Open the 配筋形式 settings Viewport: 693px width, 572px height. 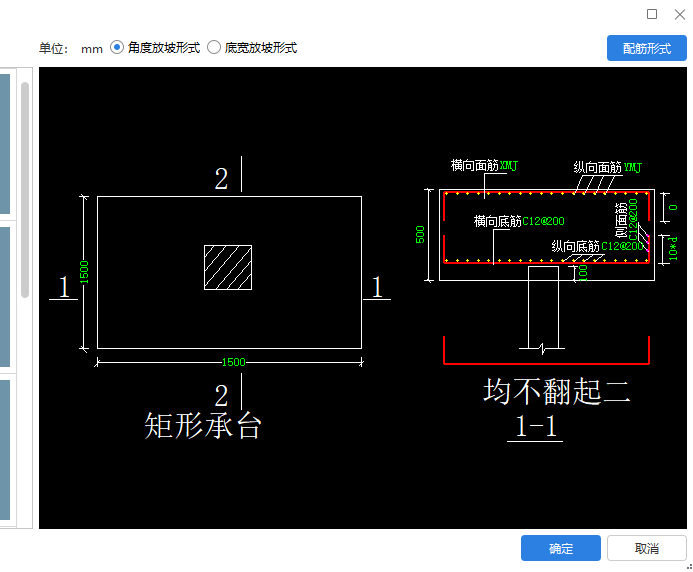click(647, 48)
